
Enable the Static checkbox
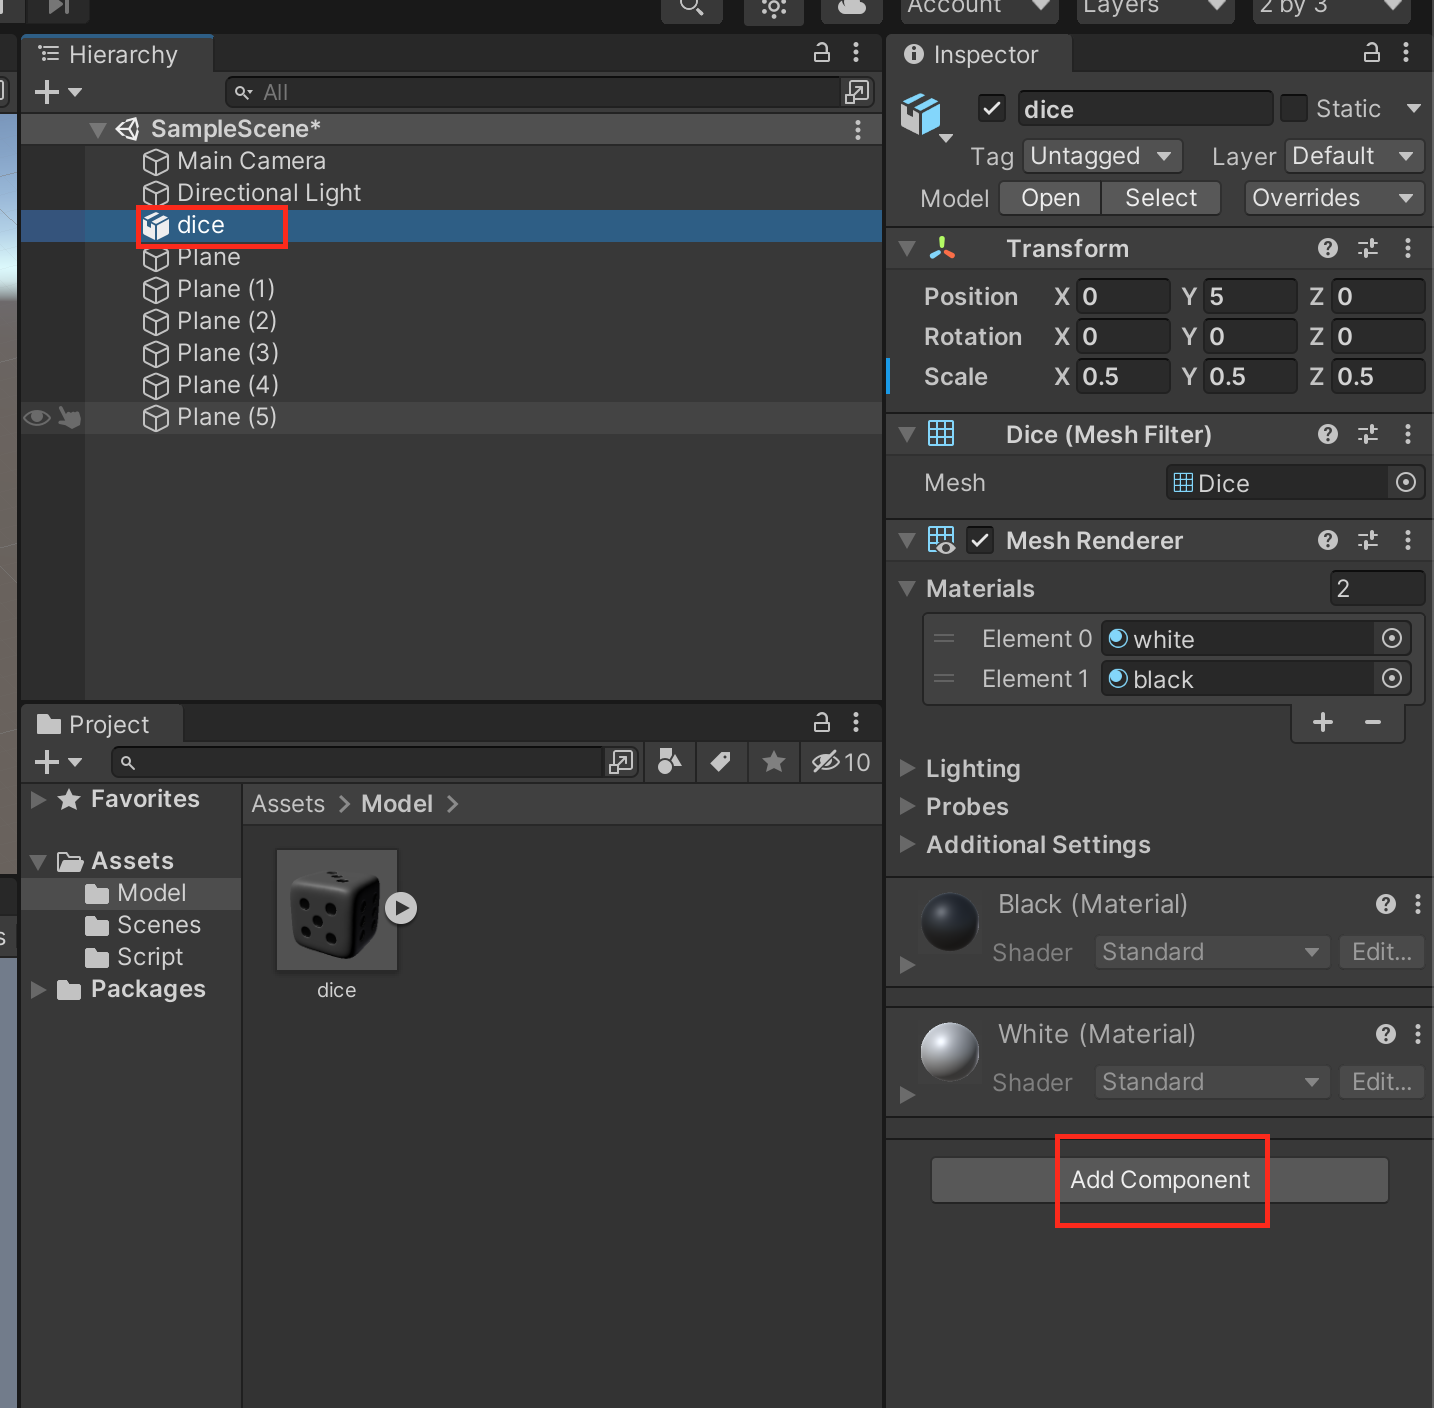tap(1294, 108)
